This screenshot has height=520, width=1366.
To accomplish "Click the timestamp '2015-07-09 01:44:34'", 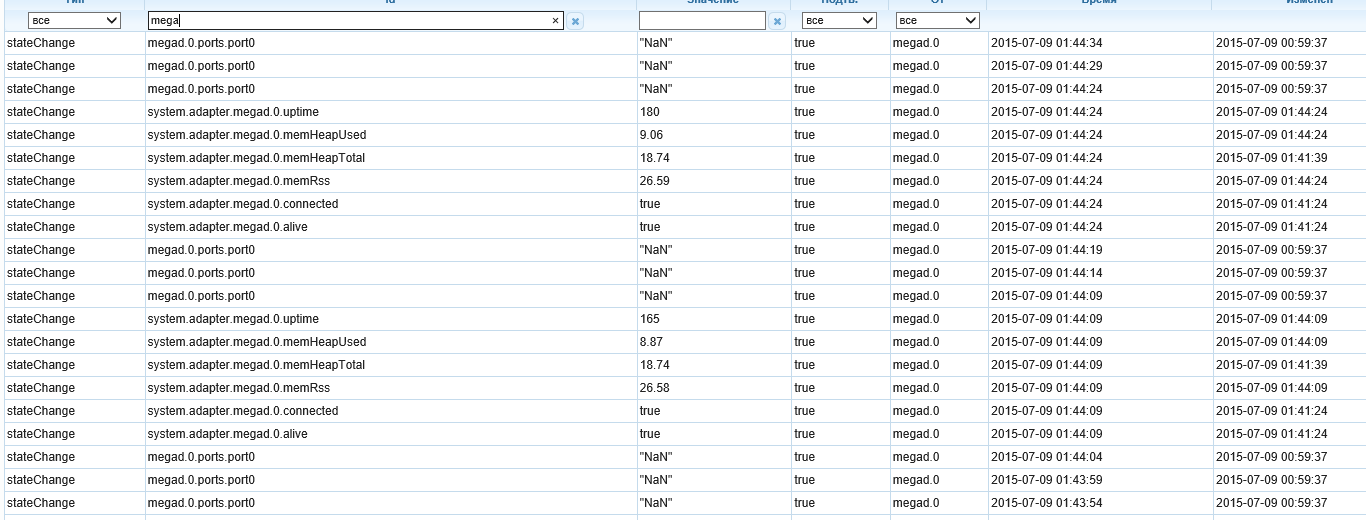I will (1046, 43).
